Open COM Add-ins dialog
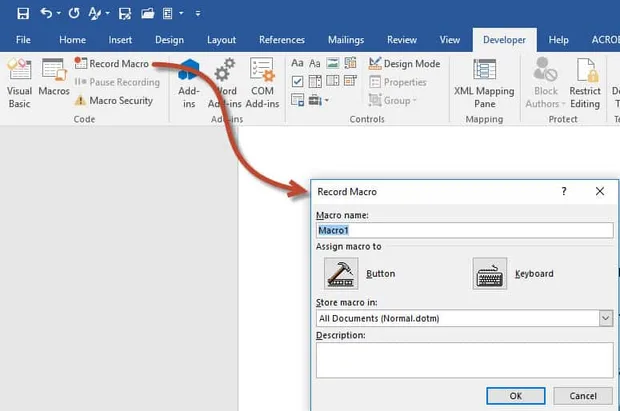 point(262,83)
